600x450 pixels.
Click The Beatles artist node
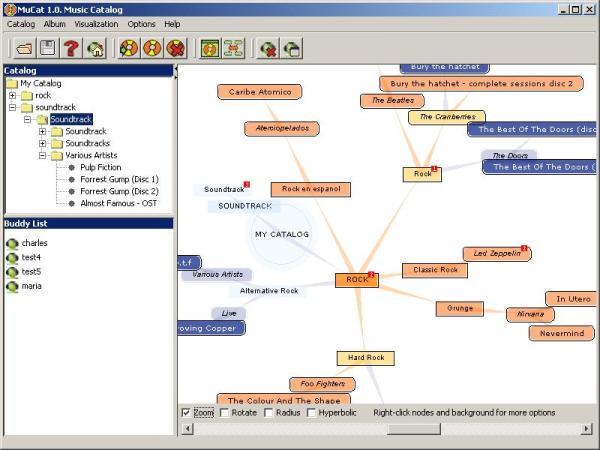click(x=393, y=101)
